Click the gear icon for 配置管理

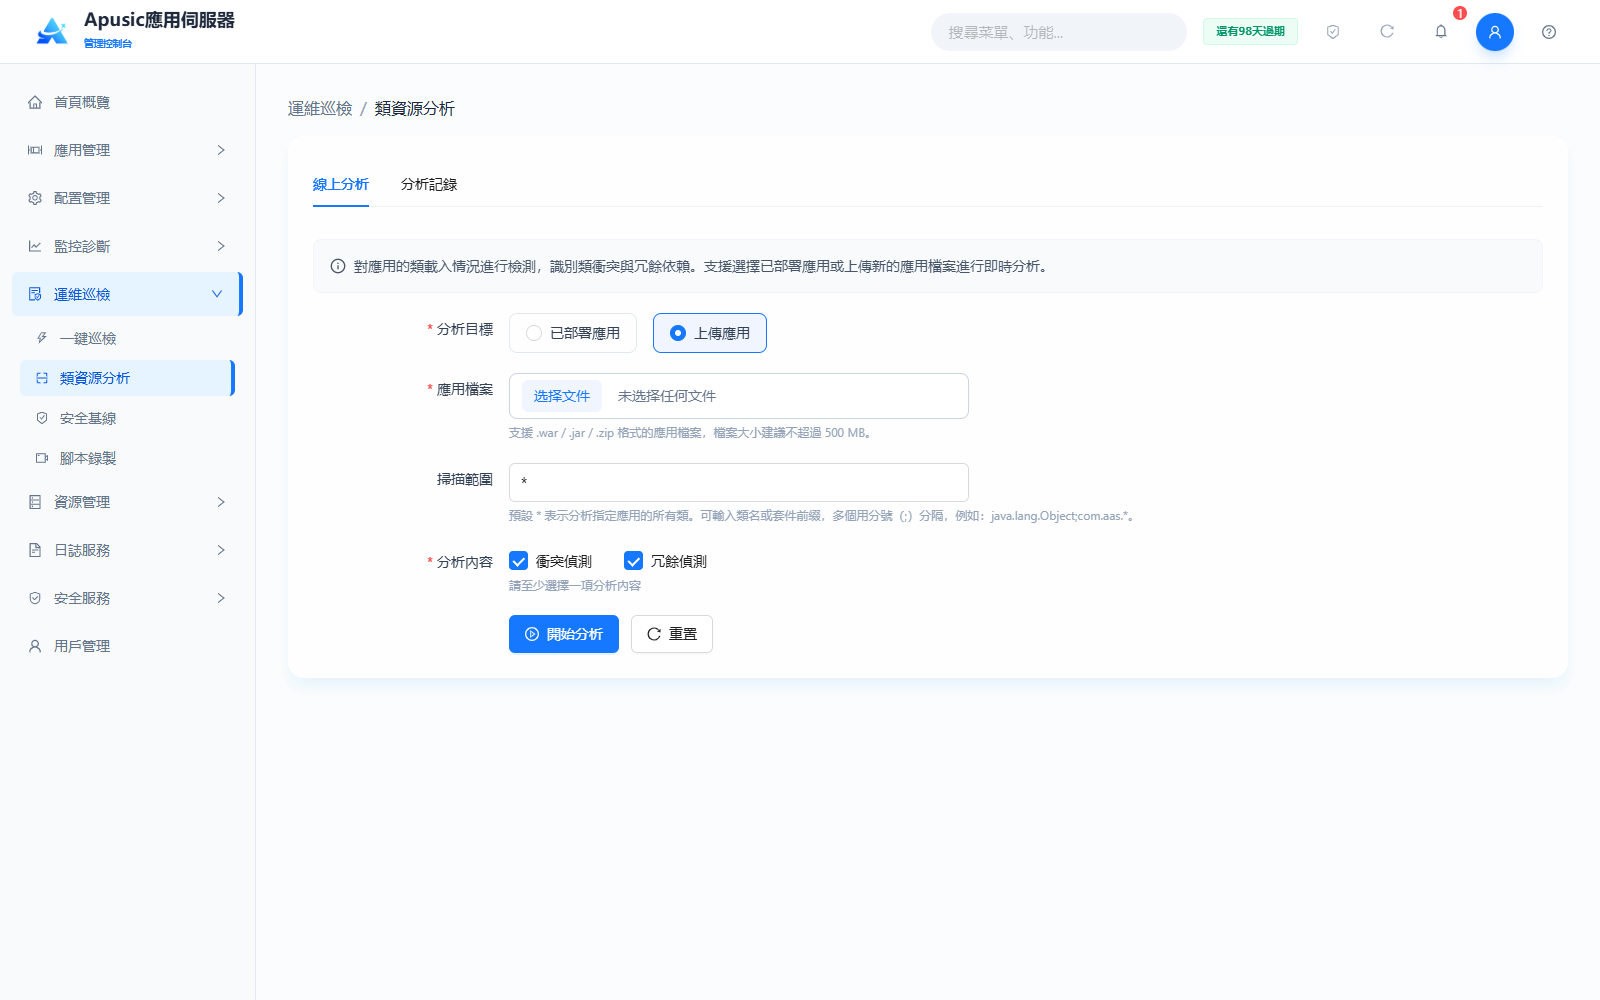[x=35, y=198]
